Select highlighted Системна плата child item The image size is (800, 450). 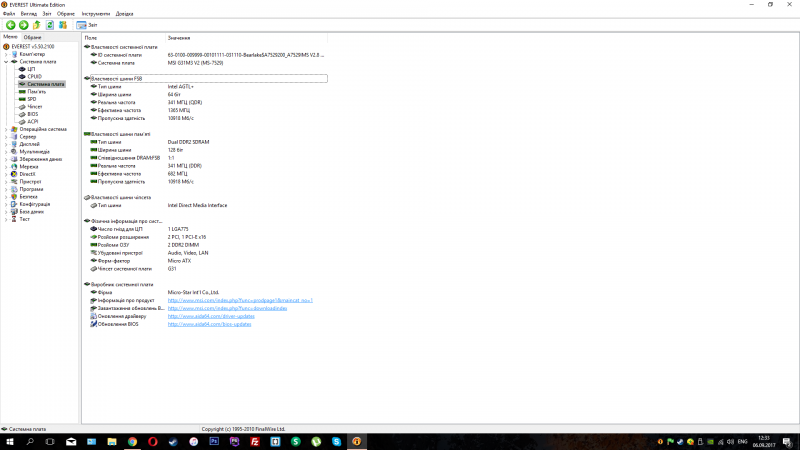click(45, 84)
